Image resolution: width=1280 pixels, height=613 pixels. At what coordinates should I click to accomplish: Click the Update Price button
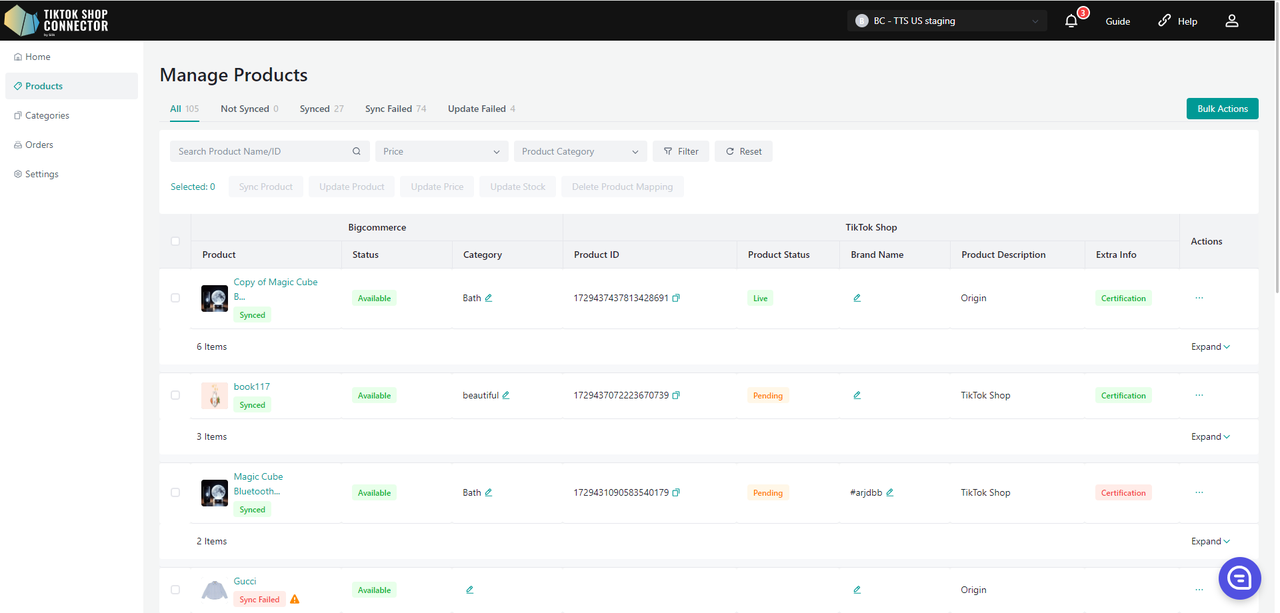pyautogui.click(x=437, y=187)
